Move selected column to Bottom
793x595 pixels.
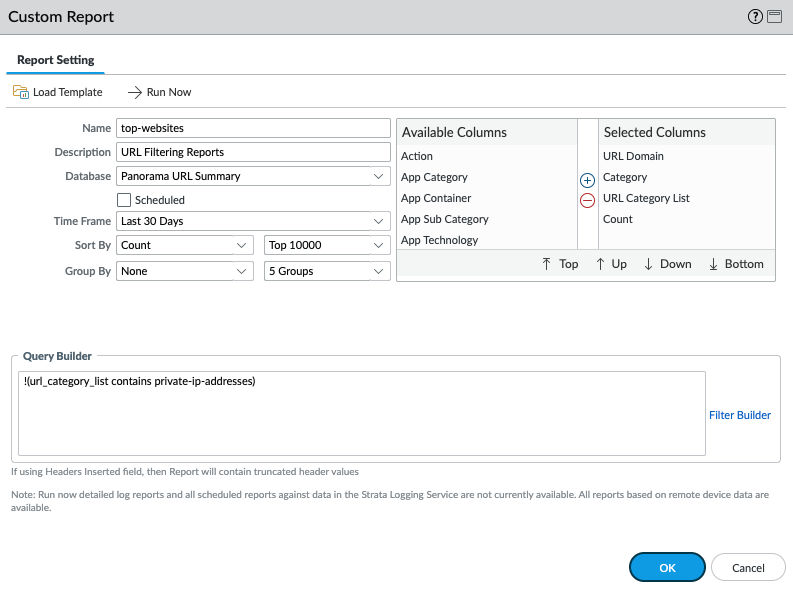click(x=736, y=264)
